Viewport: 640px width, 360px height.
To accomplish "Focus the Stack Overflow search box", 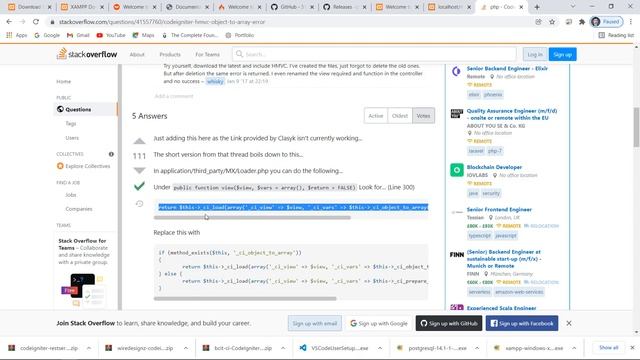I will click(374, 54).
